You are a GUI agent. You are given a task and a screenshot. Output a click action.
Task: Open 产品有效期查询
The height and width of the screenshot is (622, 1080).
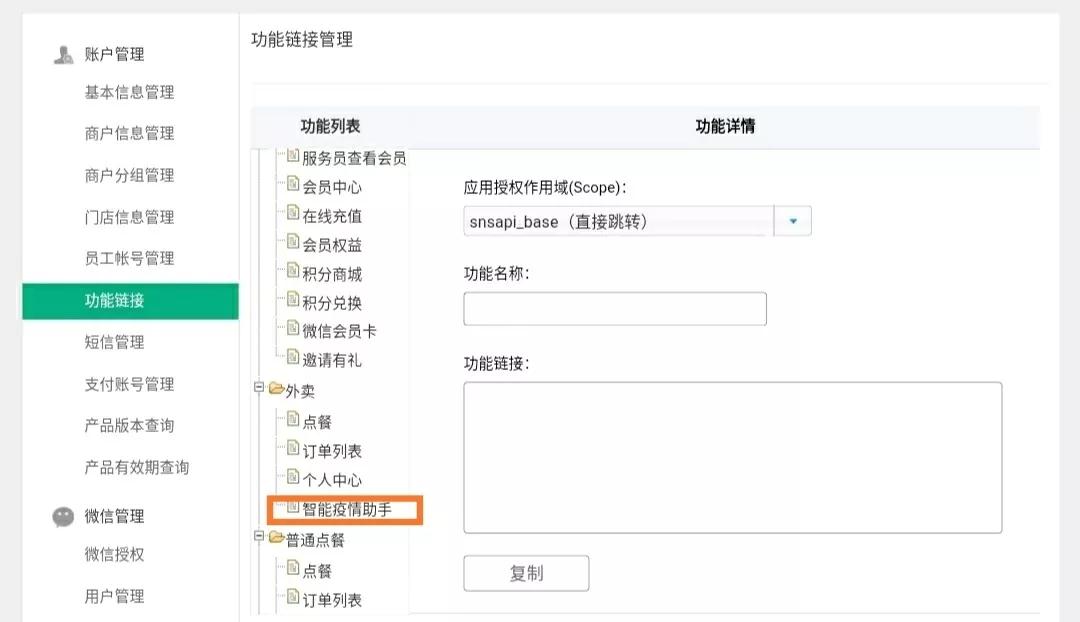click(137, 468)
